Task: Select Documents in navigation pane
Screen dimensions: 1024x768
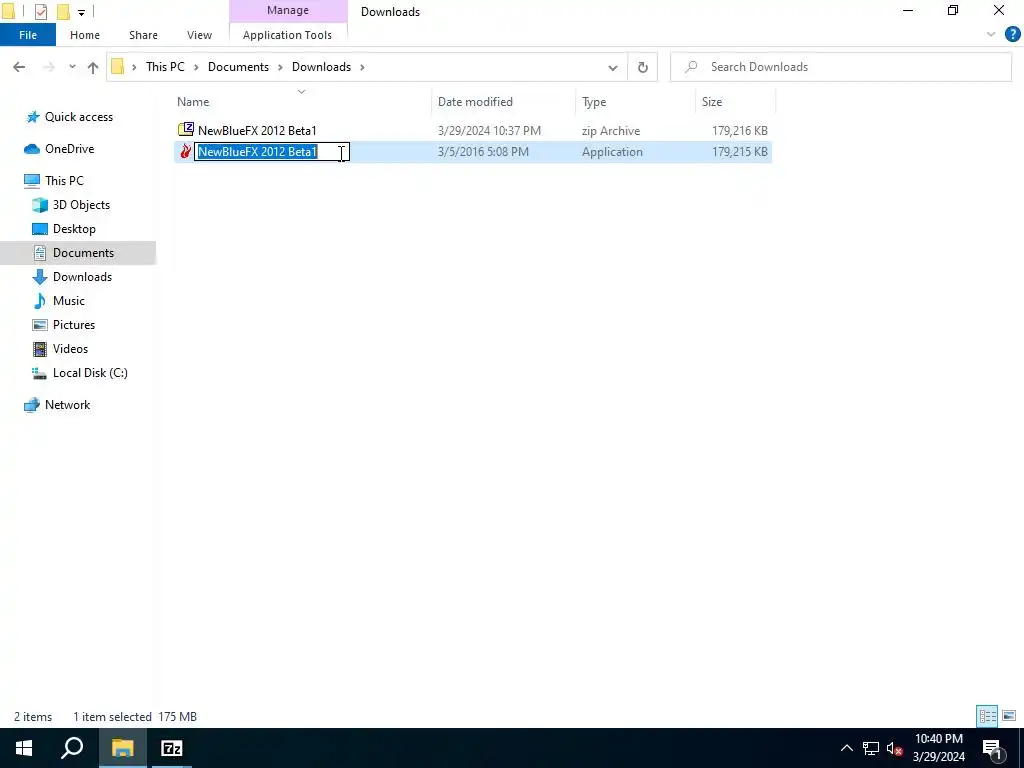Action: tap(83, 253)
